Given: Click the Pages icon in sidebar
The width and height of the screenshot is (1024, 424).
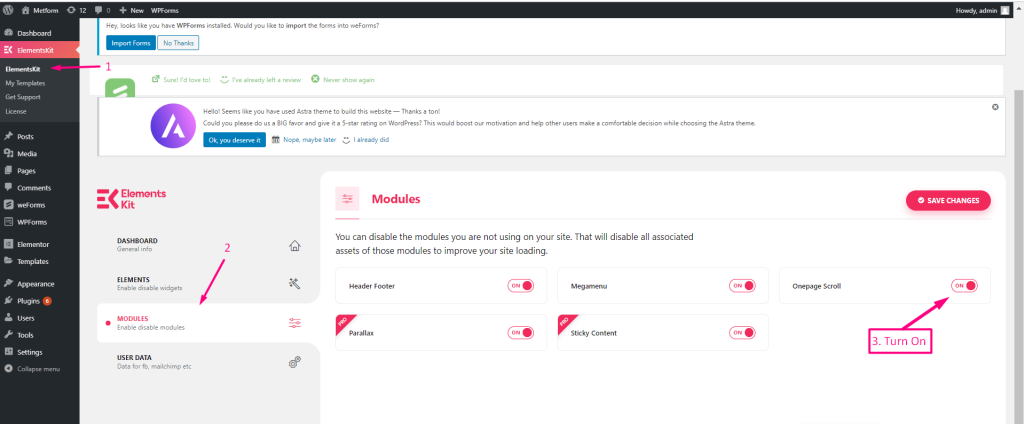Looking at the screenshot, I should point(8,171).
